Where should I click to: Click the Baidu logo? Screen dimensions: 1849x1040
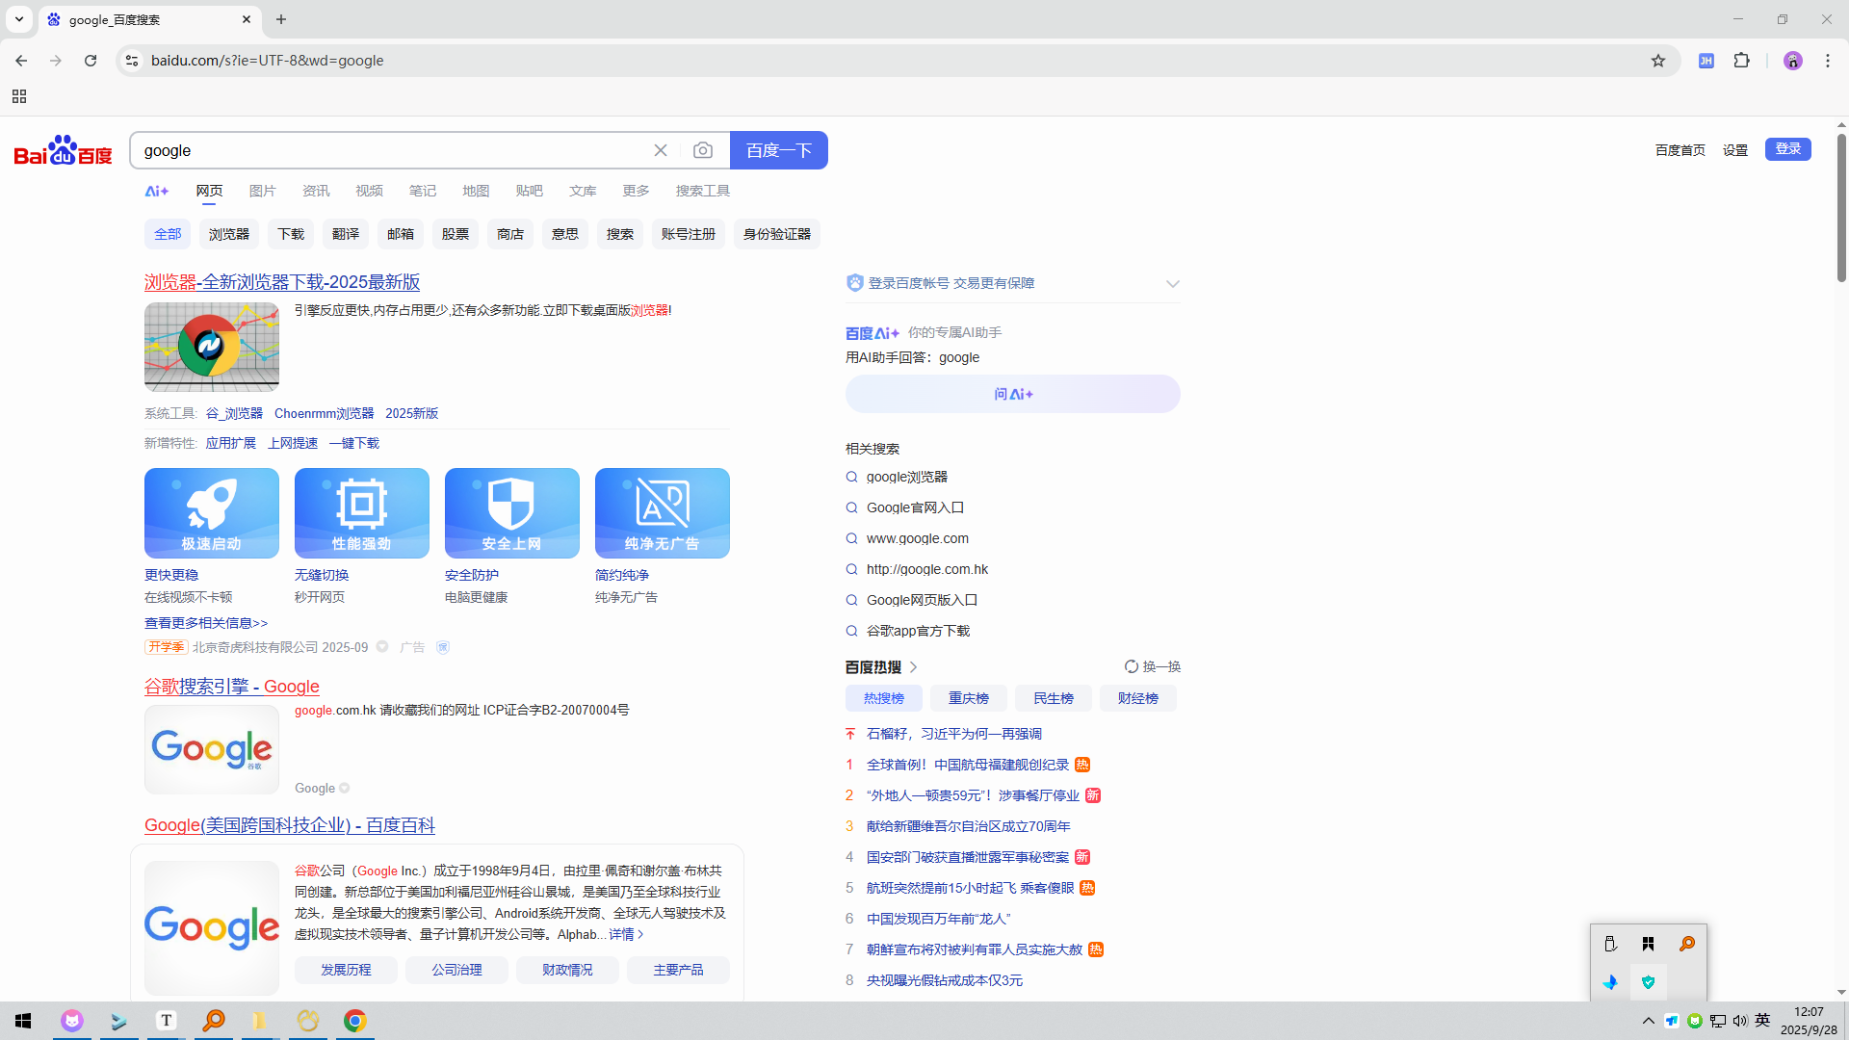62,150
